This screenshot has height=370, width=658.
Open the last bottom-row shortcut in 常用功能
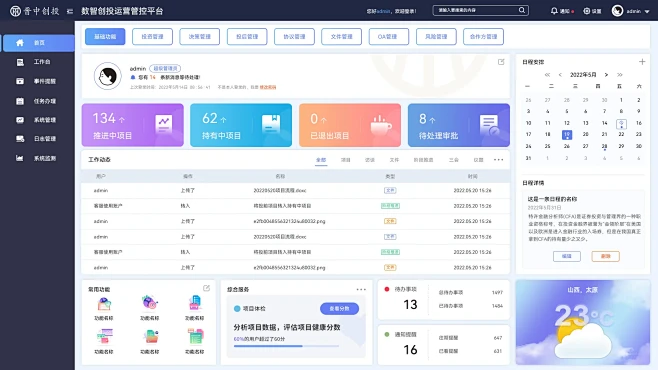coord(195,336)
